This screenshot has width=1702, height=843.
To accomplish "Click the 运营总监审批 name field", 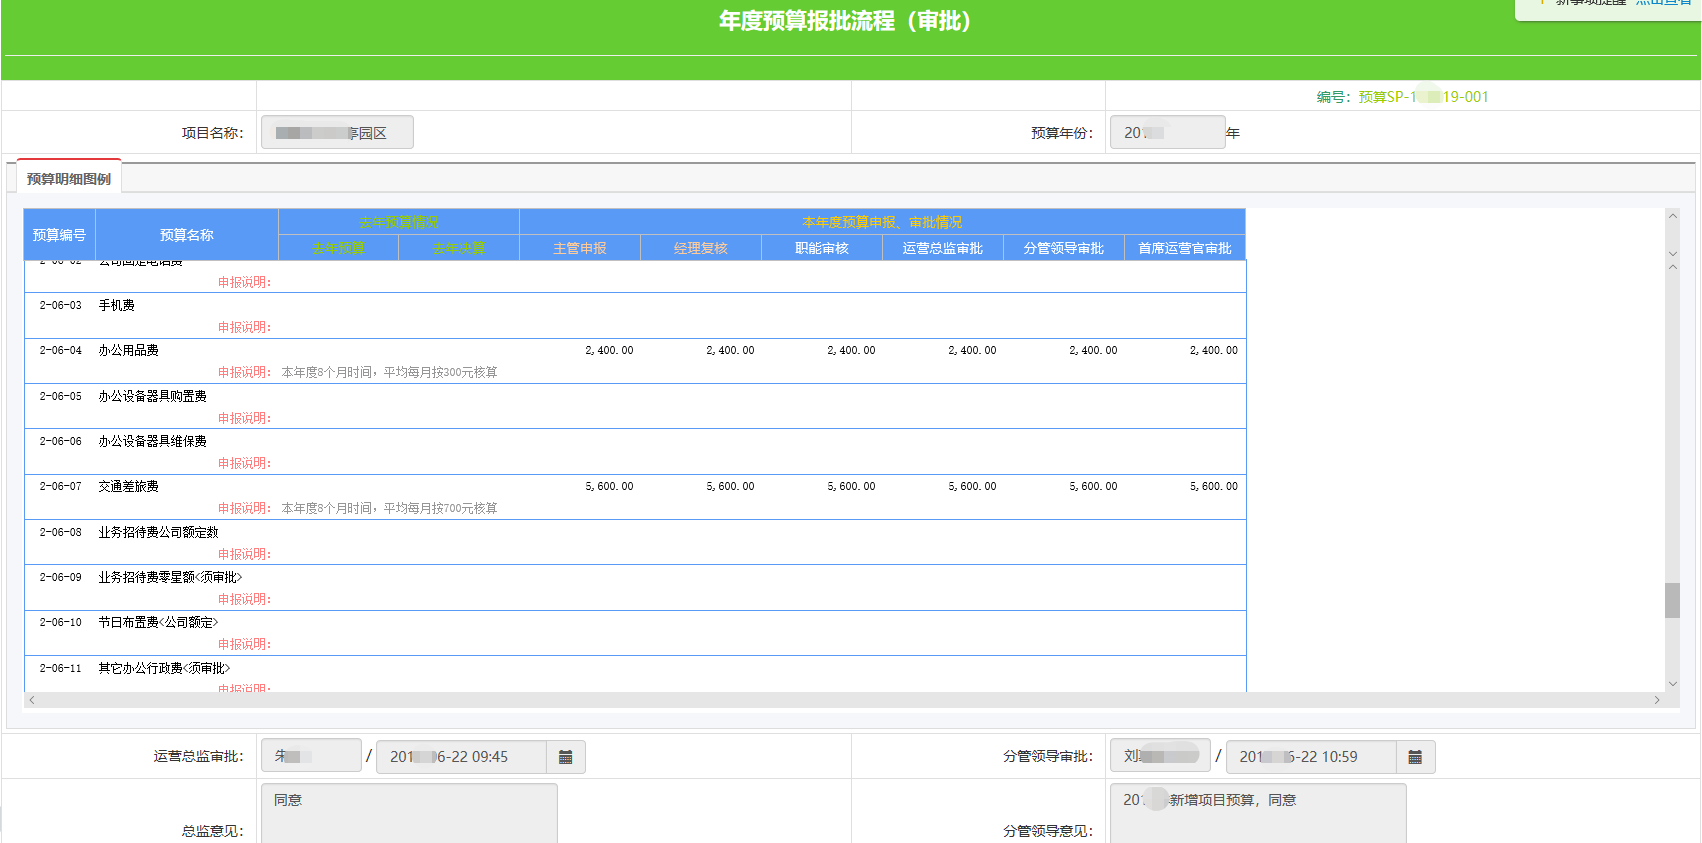I will click(x=310, y=756).
